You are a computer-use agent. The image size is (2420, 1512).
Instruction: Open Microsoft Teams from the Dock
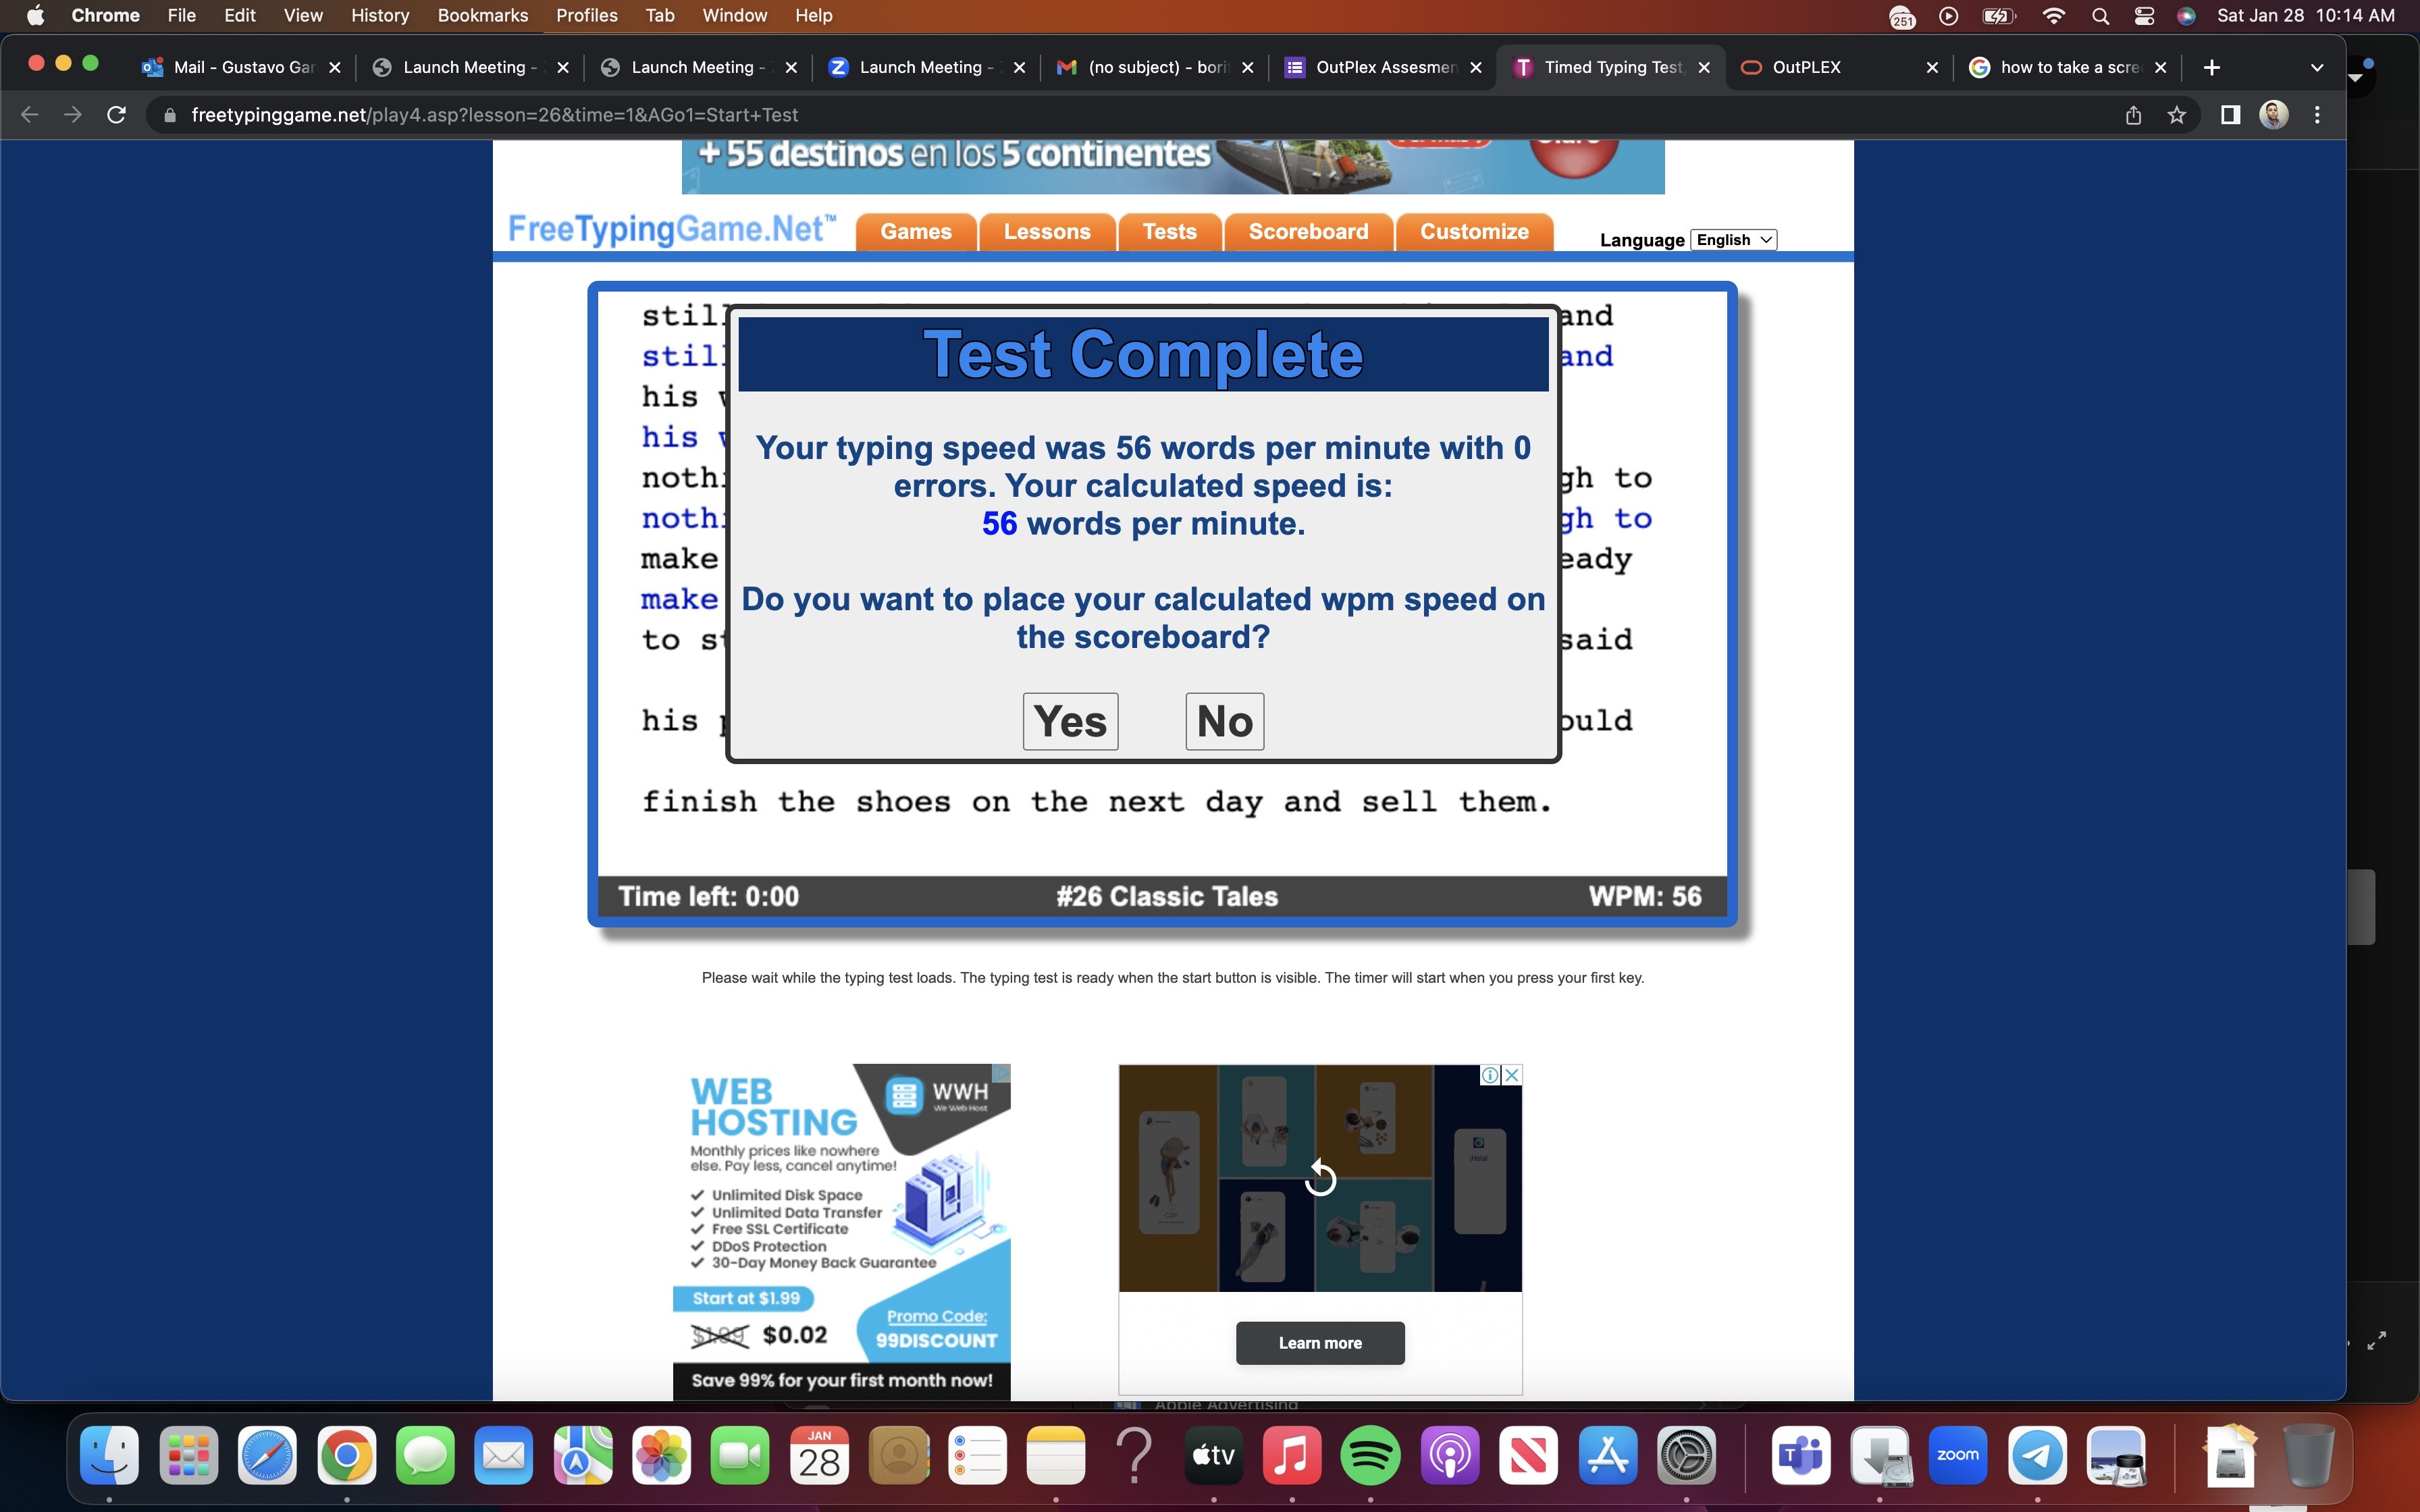[x=1801, y=1455]
